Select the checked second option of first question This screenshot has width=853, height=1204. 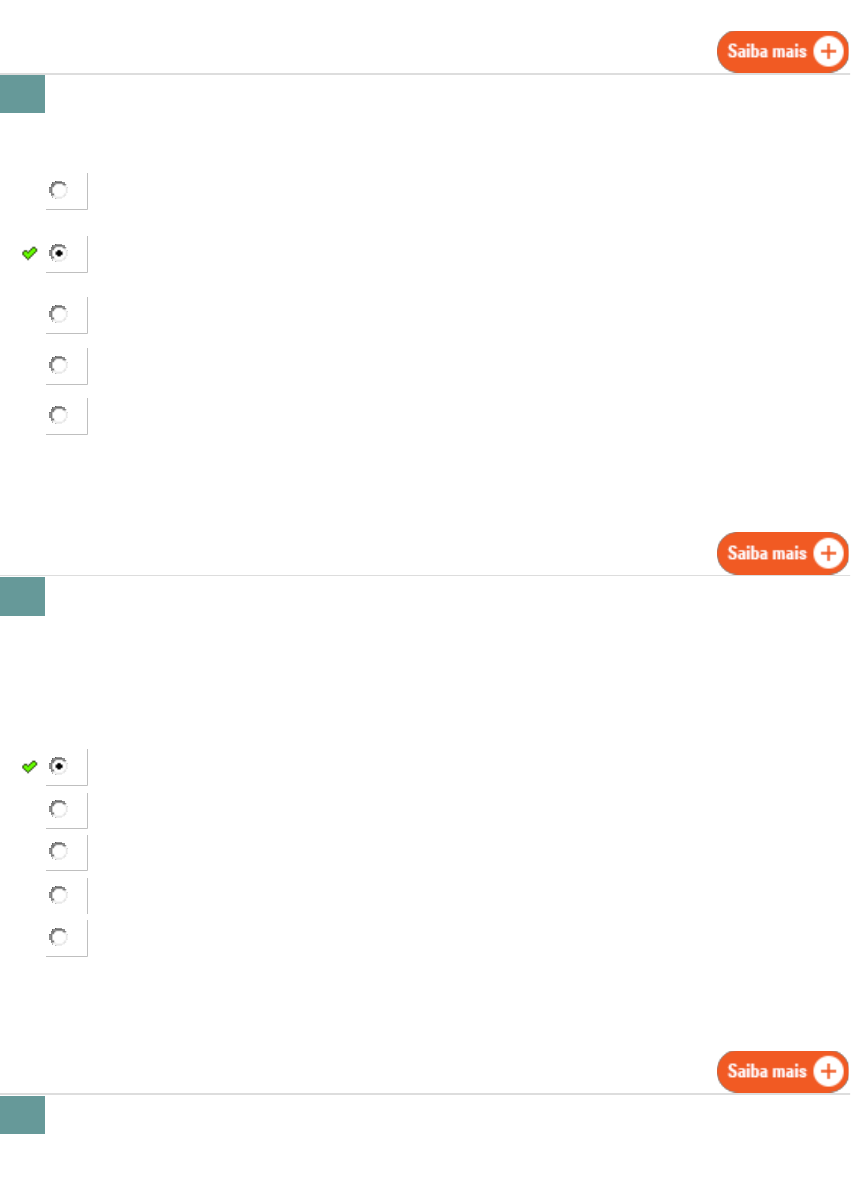click(59, 253)
